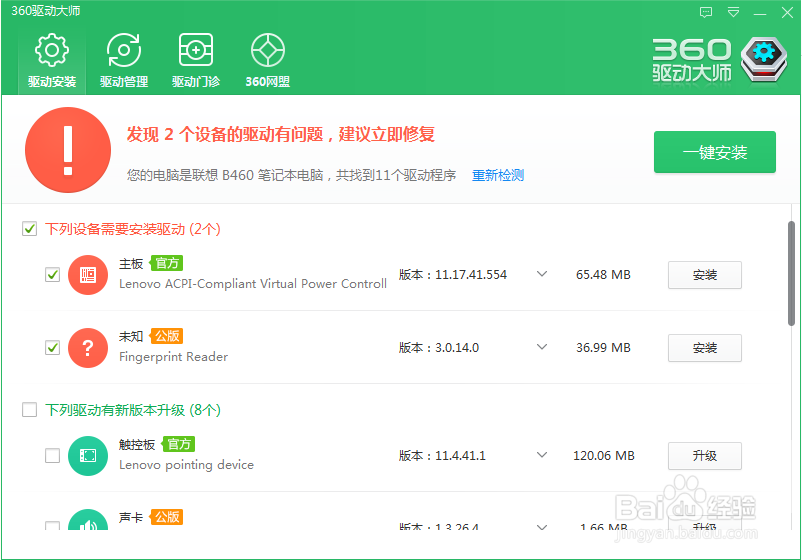
Task: Check the 下列驱动有新版本升级 group checkbox
Action: coord(30,410)
